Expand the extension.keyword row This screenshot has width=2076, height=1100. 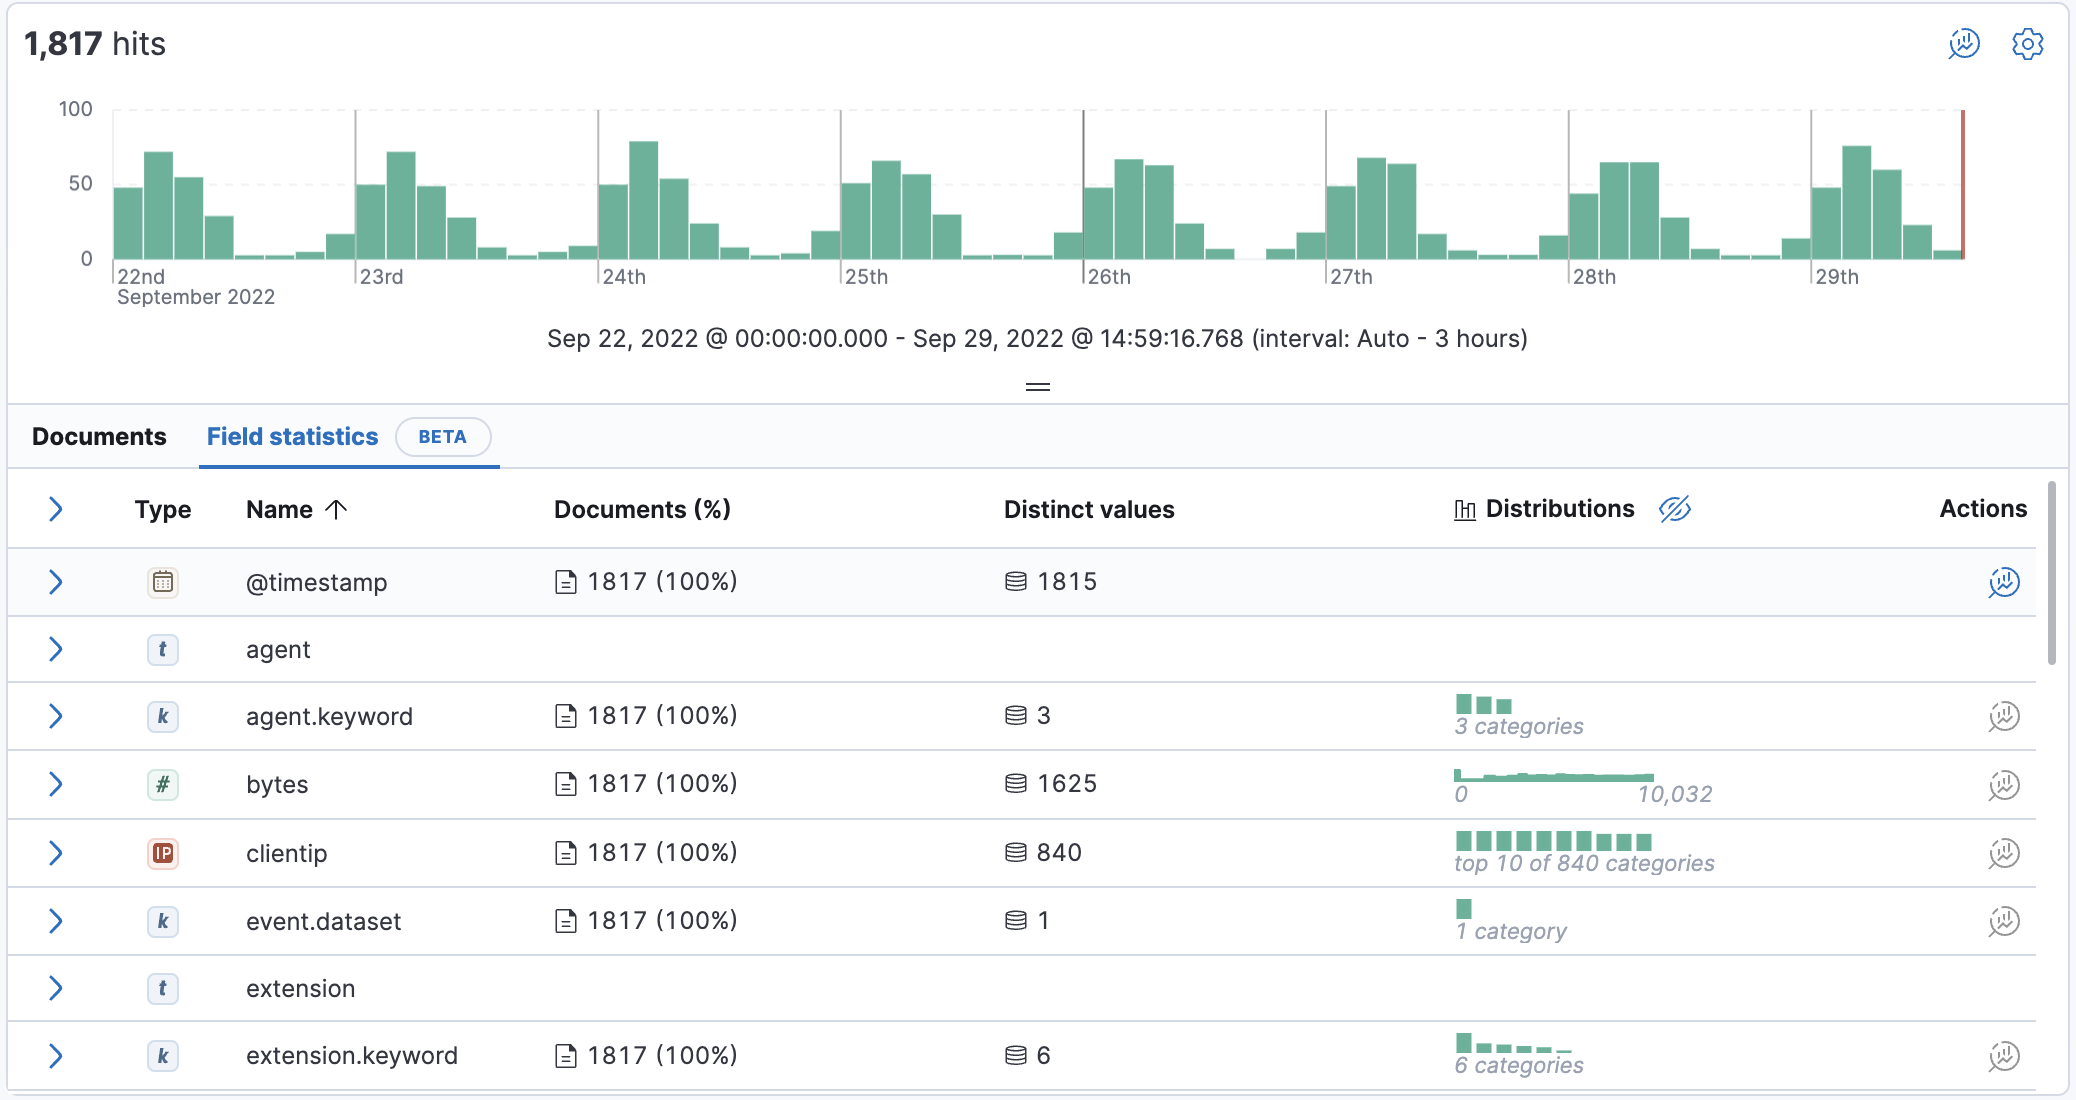[x=56, y=1055]
